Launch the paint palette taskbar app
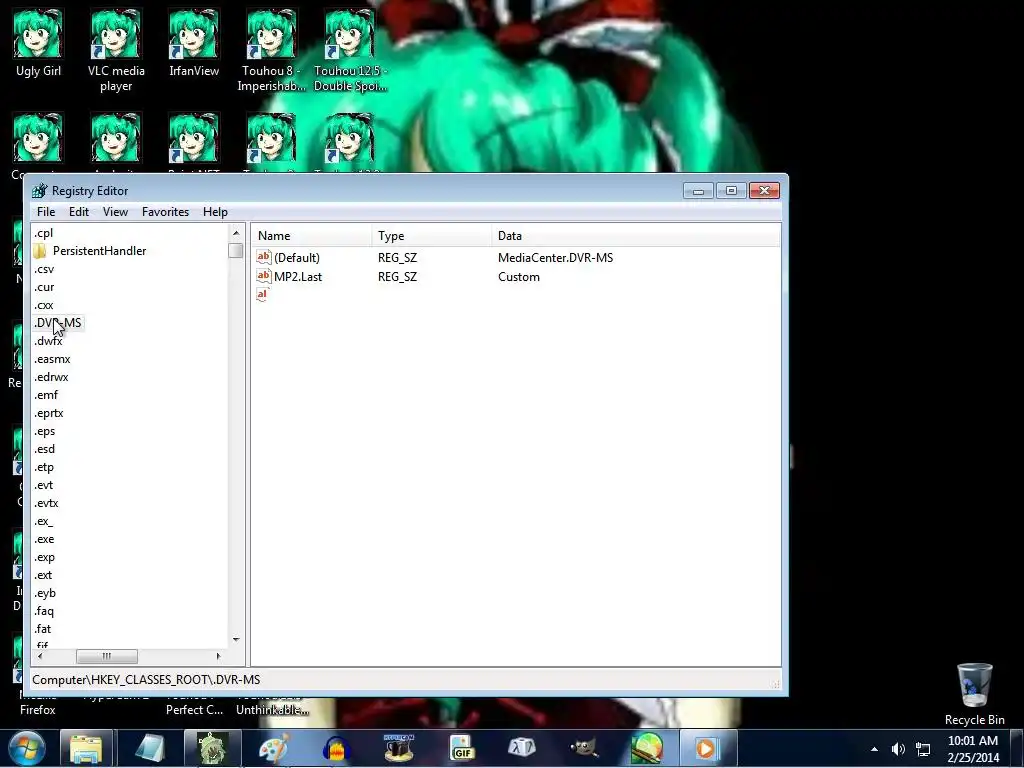1024x768 pixels. click(x=274, y=749)
